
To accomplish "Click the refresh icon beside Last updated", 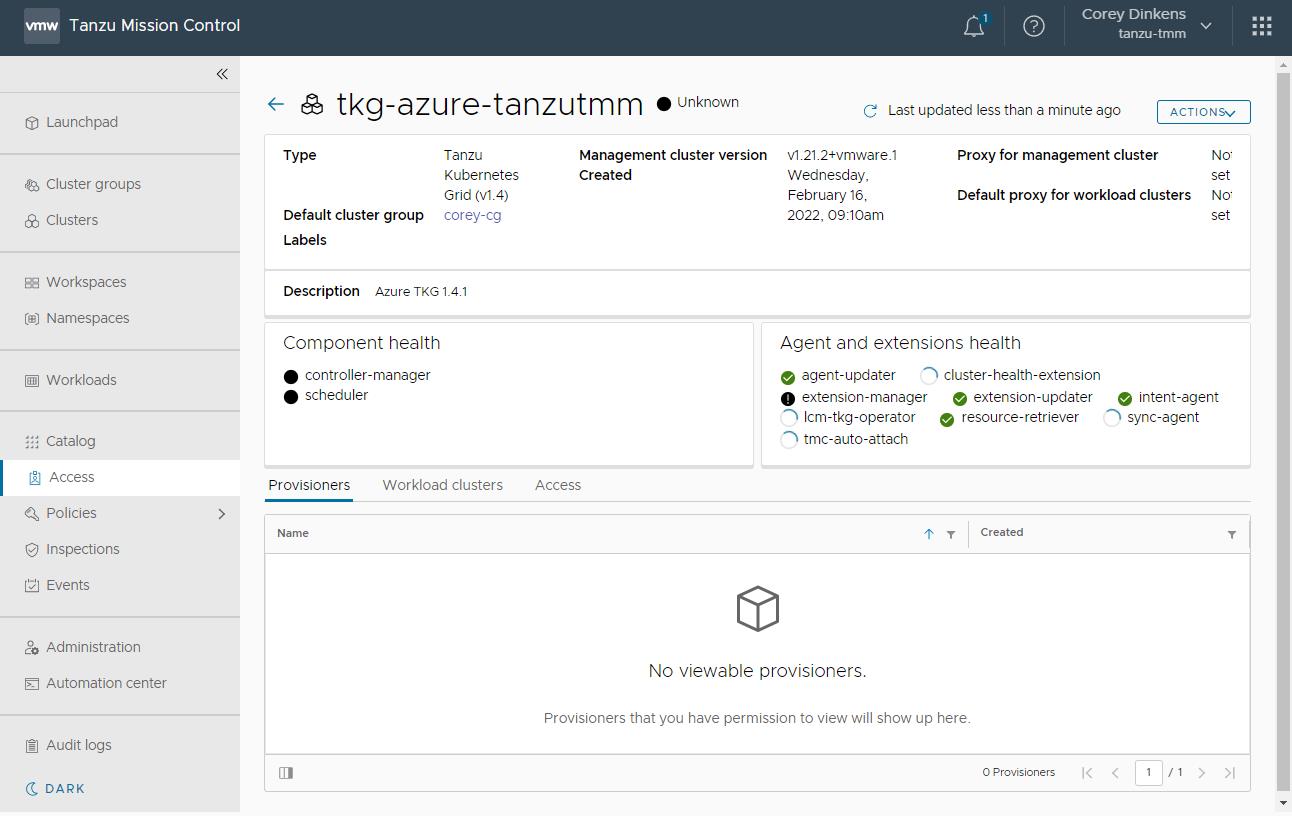I will coord(870,111).
